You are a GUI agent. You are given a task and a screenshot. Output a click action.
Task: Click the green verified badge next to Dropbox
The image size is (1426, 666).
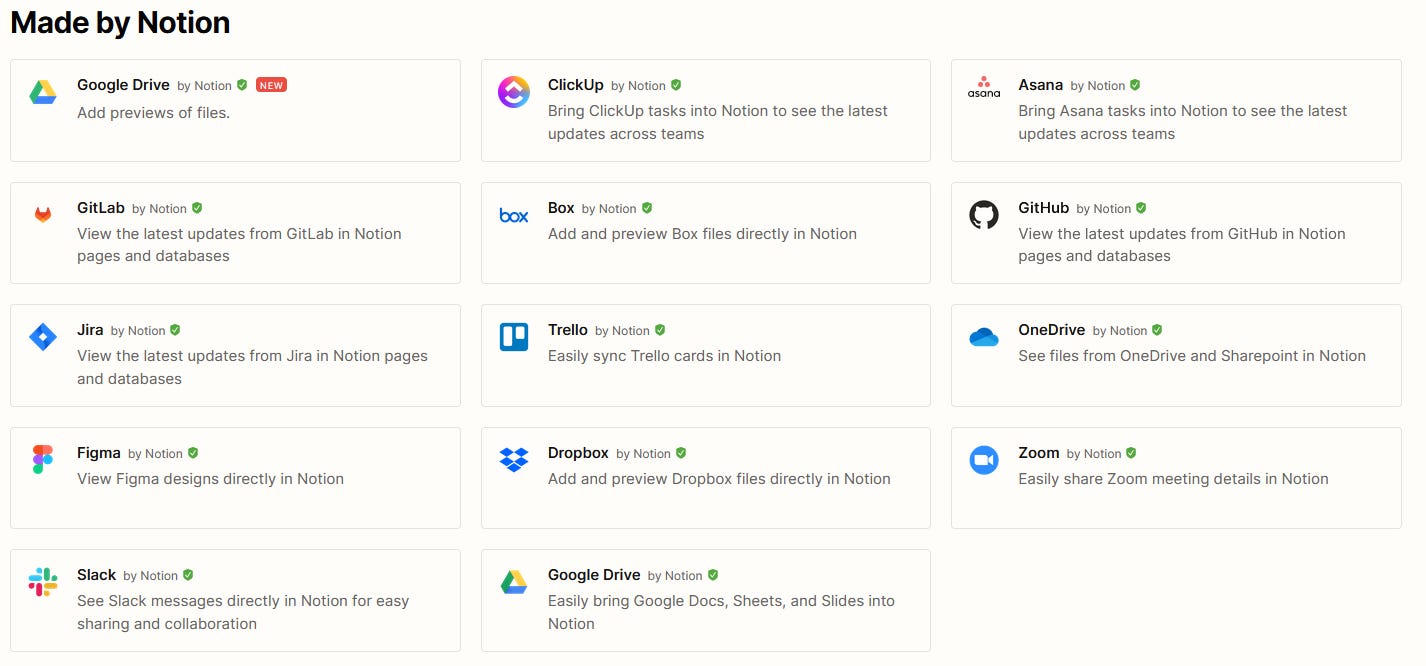pyautogui.click(x=681, y=453)
